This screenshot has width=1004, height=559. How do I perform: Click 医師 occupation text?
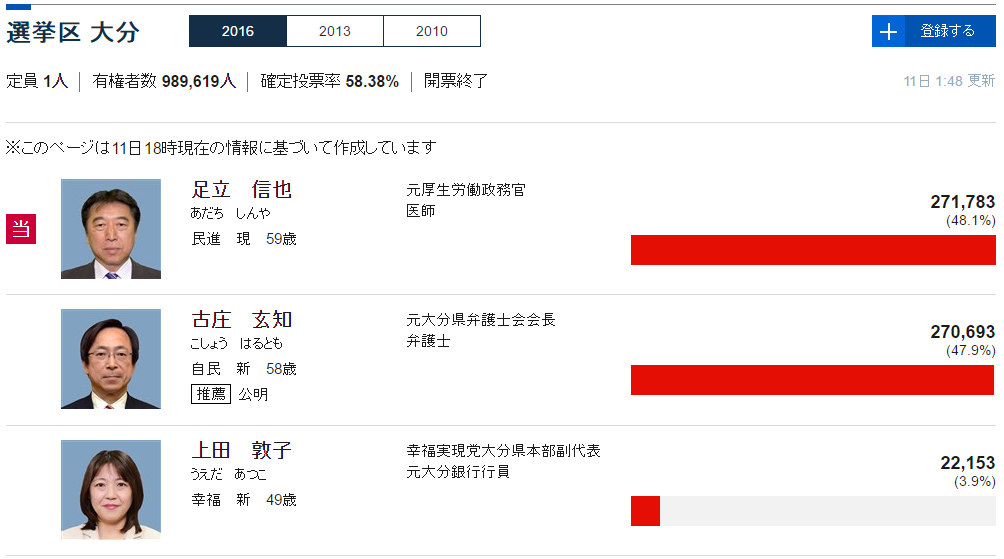(x=421, y=211)
